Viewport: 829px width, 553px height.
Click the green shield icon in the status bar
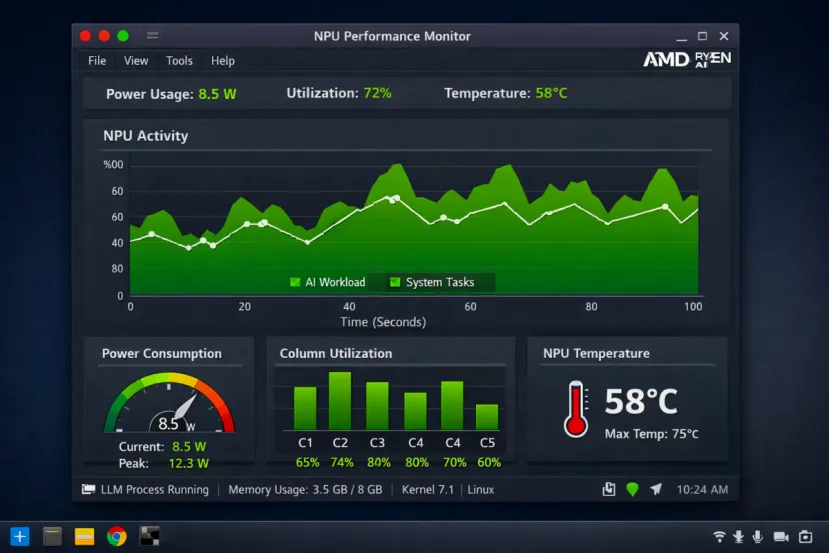[632, 490]
